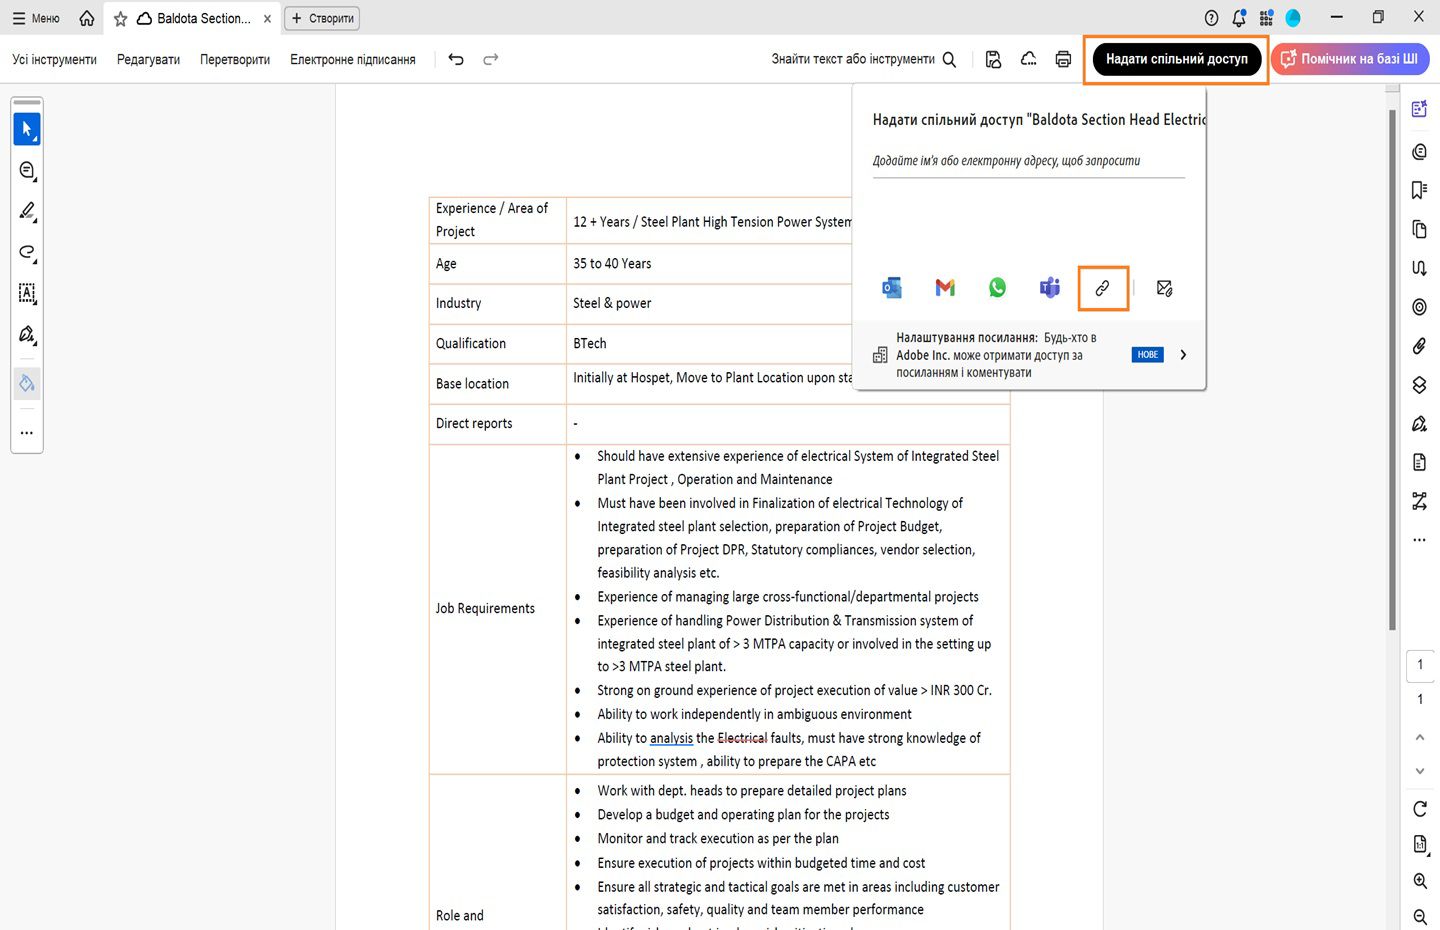Open the attachments paperclip panel
This screenshot has width=1440, height=930.
click(1419, 346)
